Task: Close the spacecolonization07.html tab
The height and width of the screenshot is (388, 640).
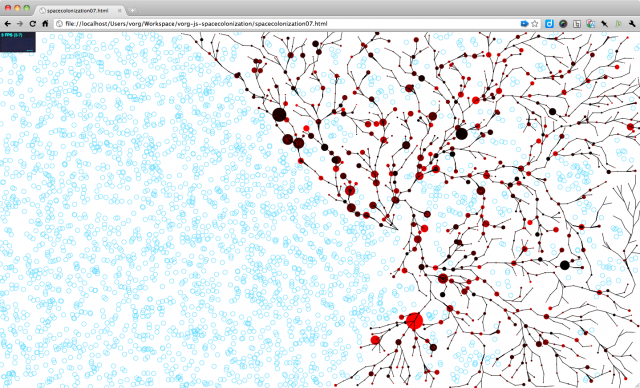Action: [120, 11]
